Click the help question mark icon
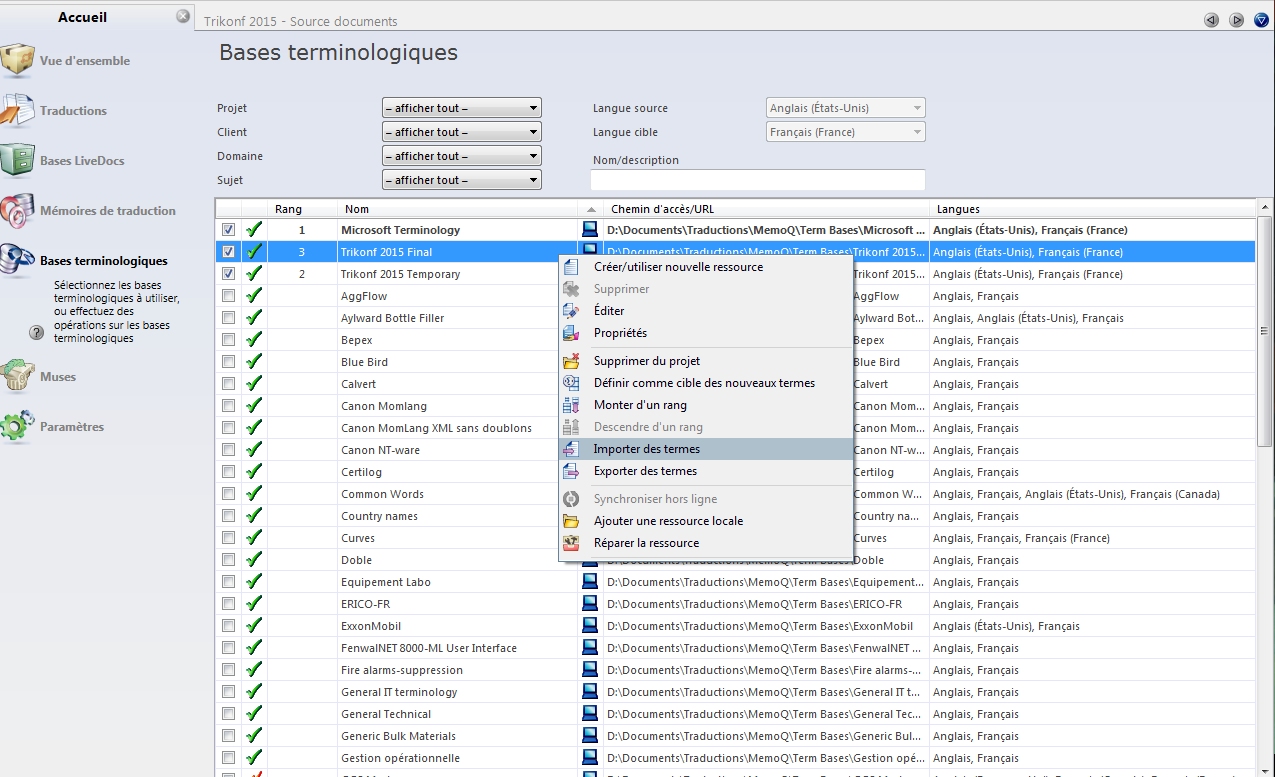Image resolution: width=1275 pixels, height=777 pixels. pos(37,332)
